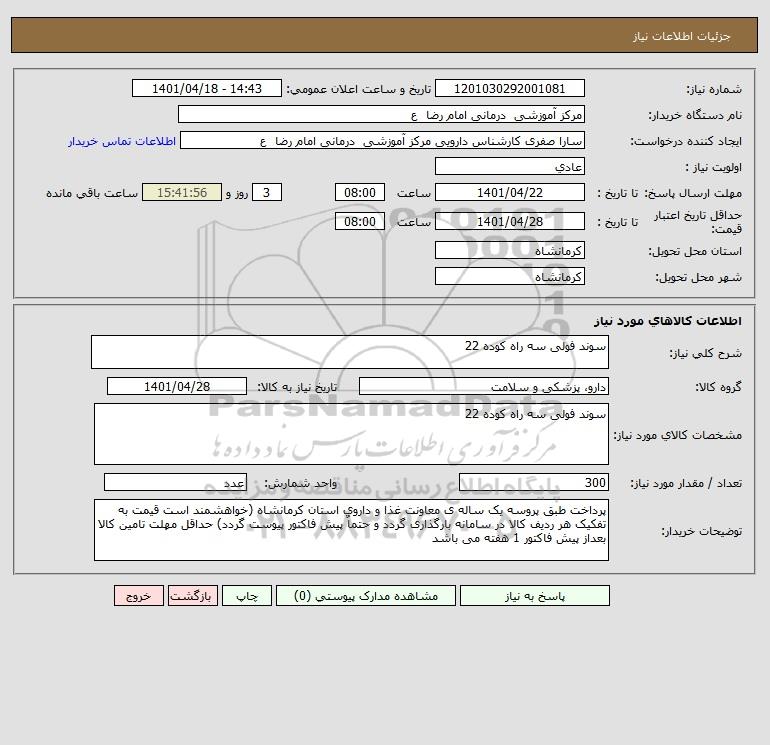The height and width of the screenshot is (745, 770).
Task: Click price validity time 08:00 field
Action: coord(359,221)
